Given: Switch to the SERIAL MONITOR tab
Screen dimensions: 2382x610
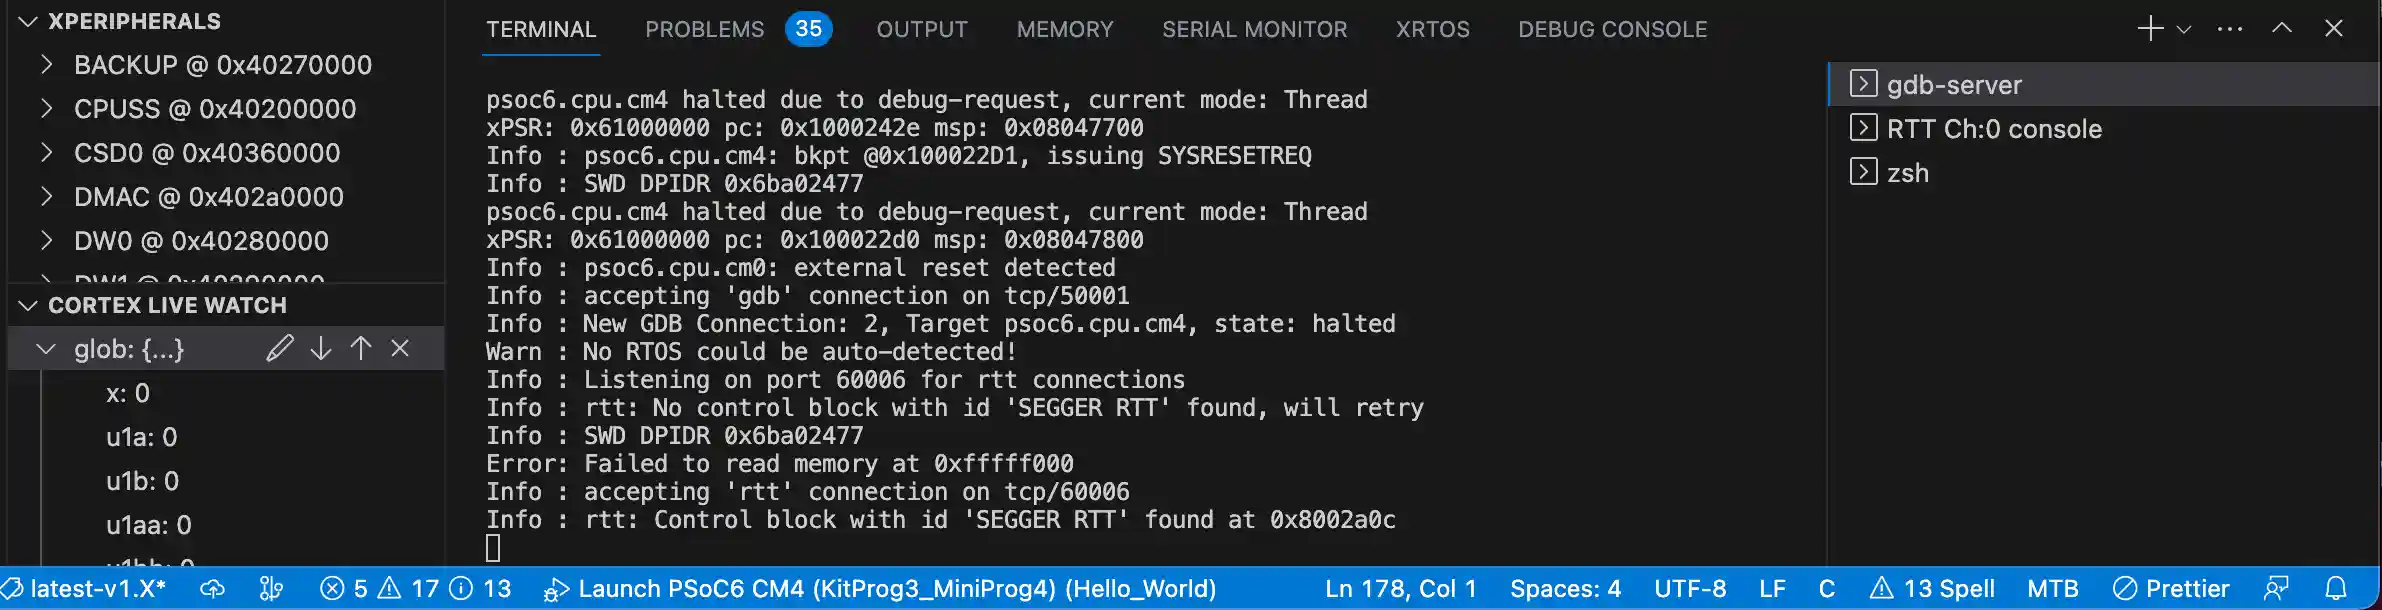Looking at the screenshot, I should tap(1254, 28).
